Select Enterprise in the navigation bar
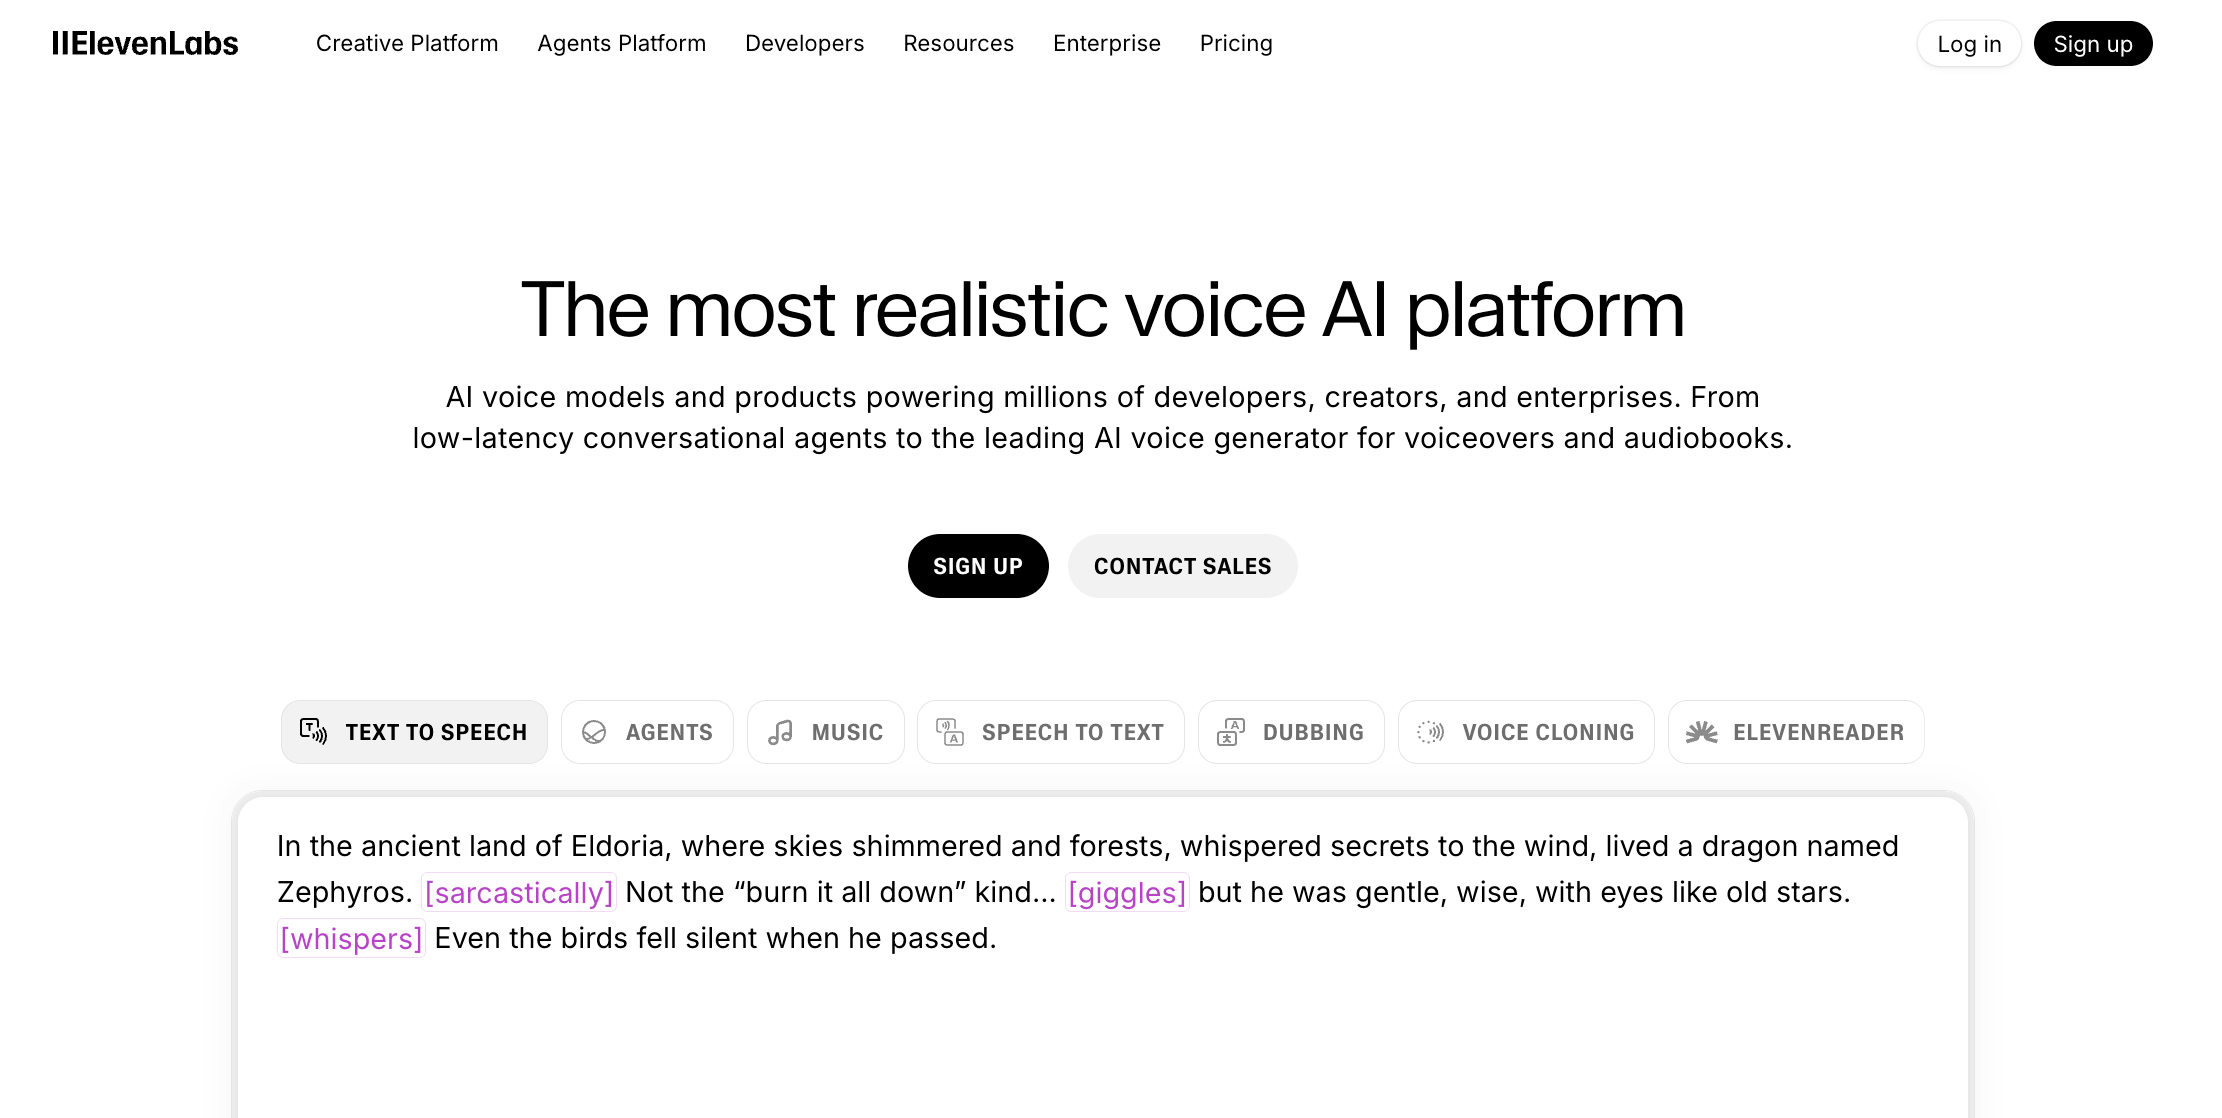The width and height of the screenshot is (2222, 1118). [1106, 43]
